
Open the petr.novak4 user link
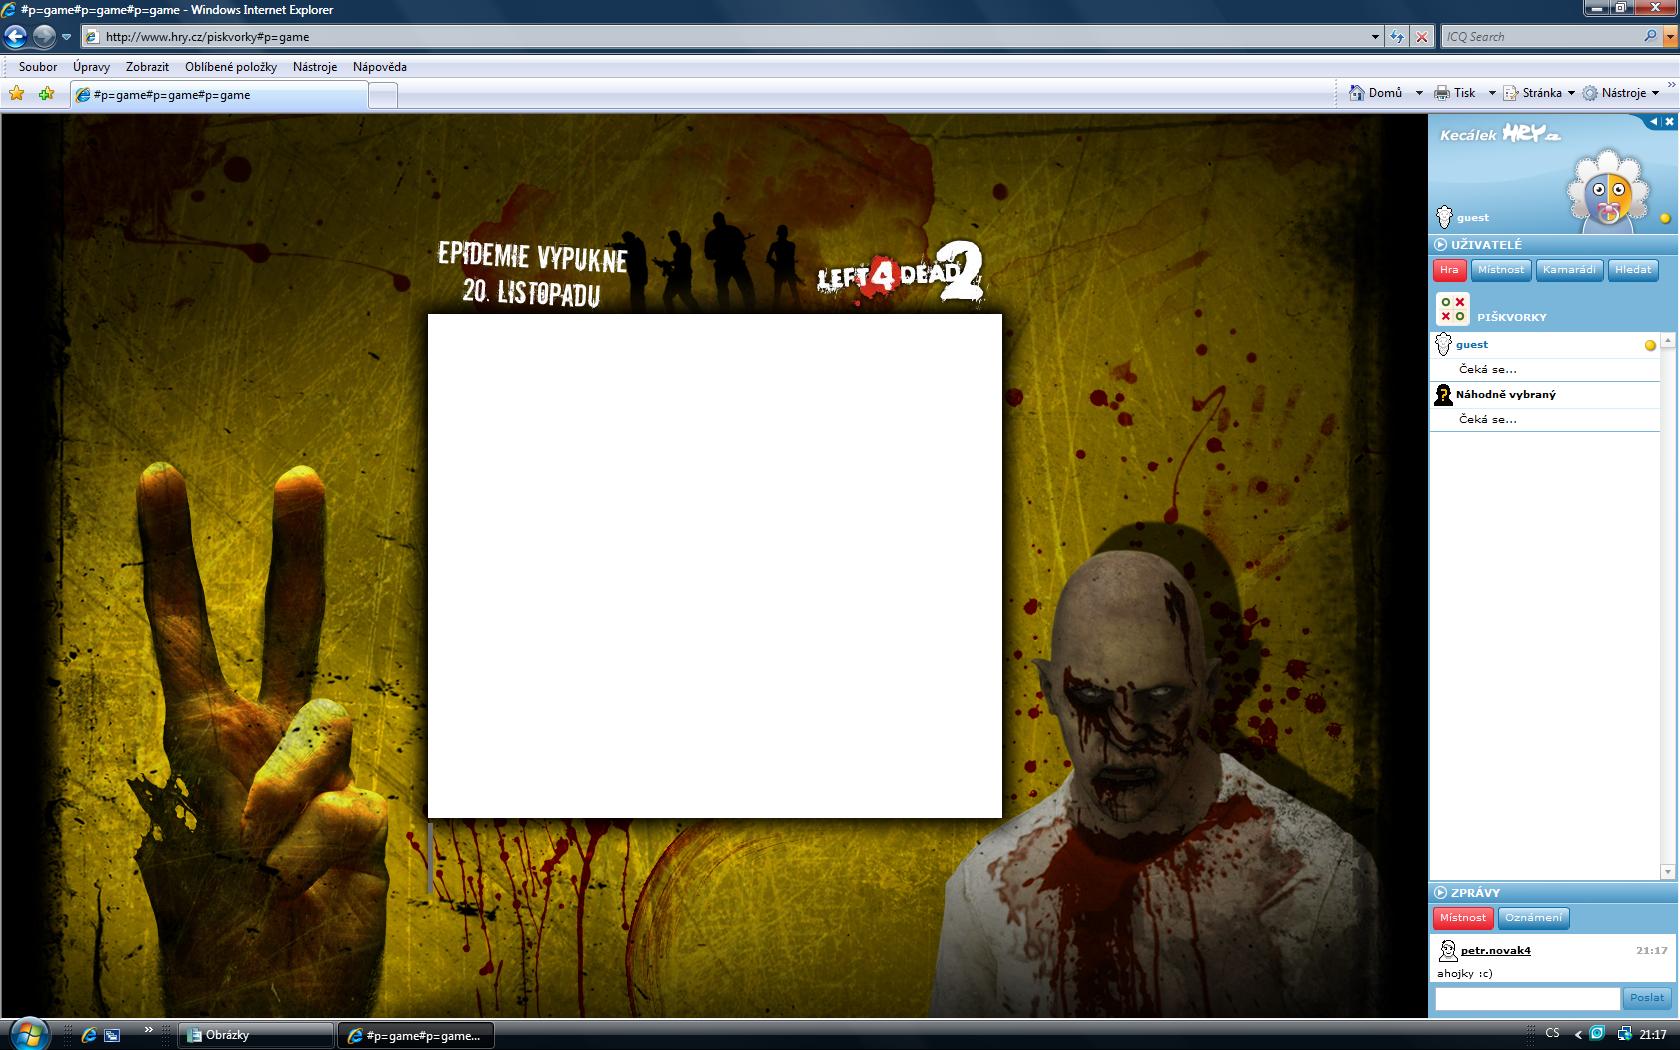pyautogui.click(x=1496, y=950)
